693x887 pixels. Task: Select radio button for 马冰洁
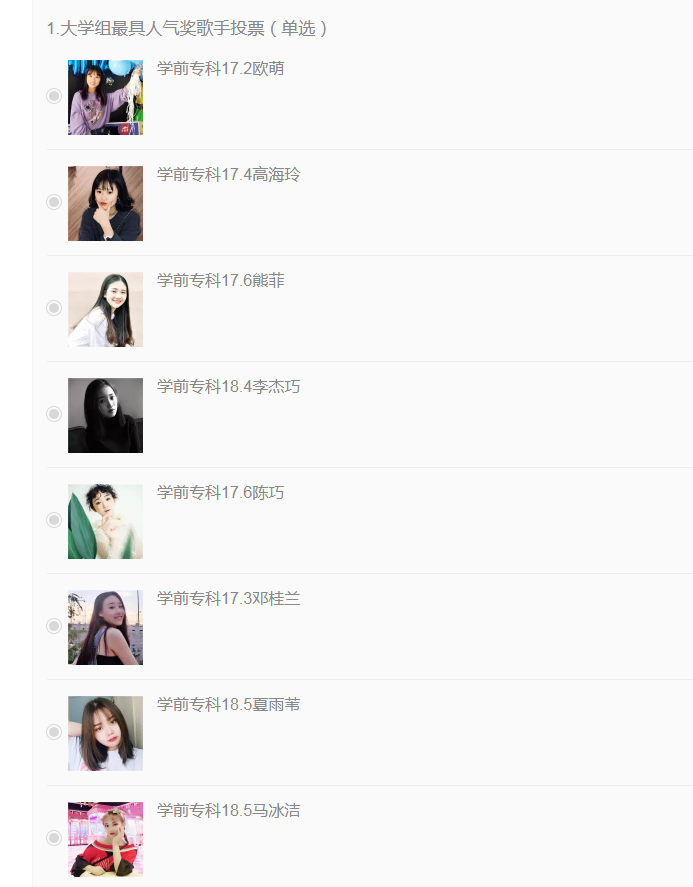[x=54, y=838]
